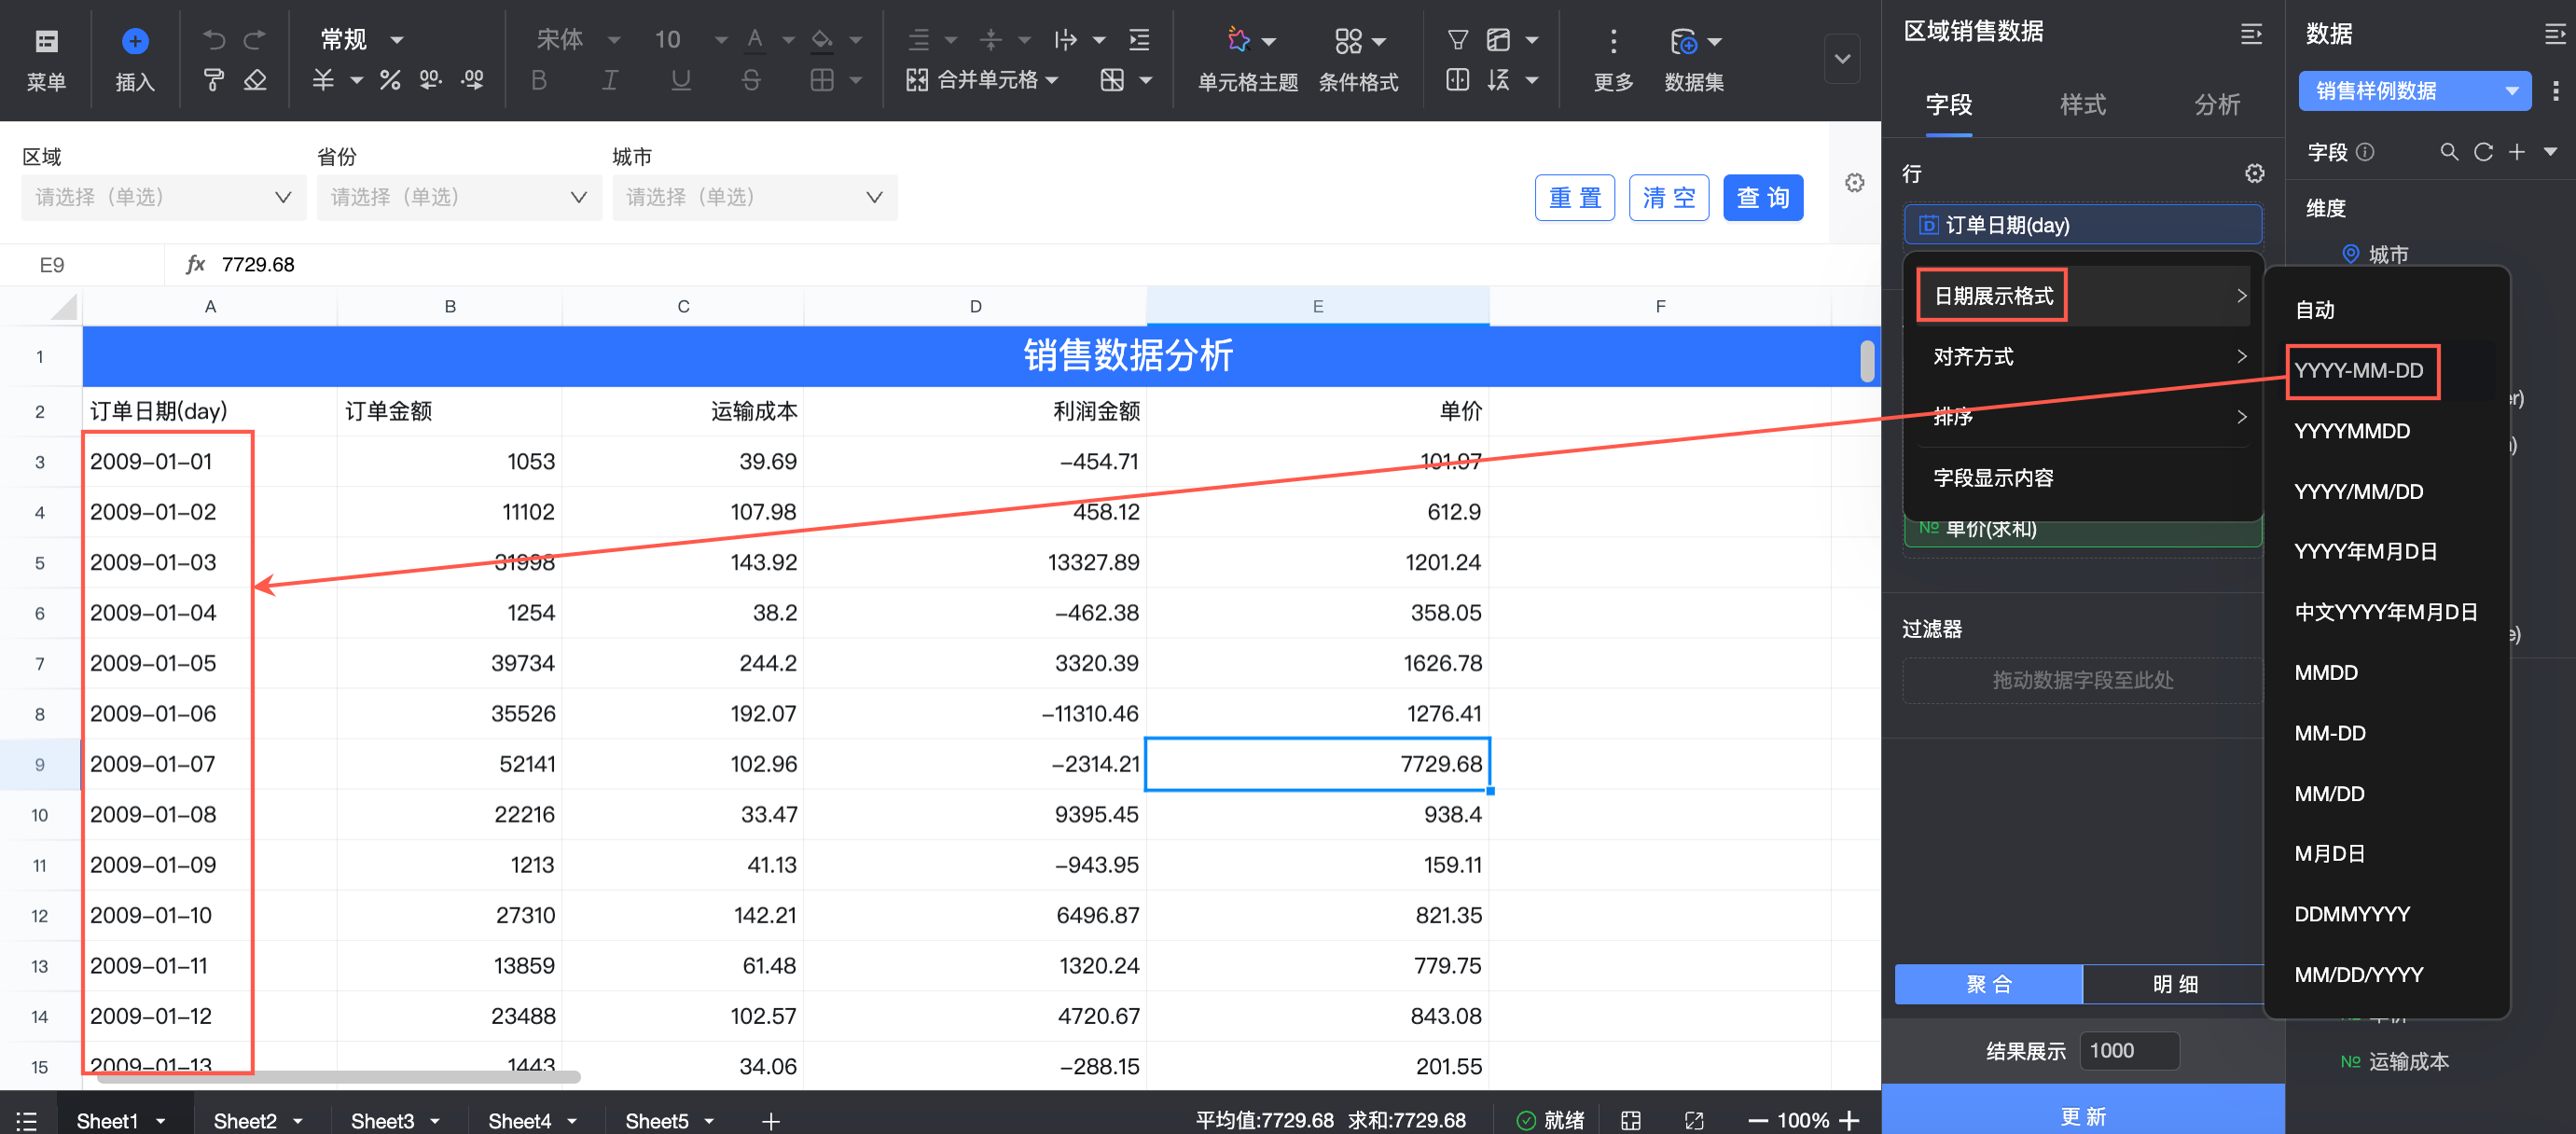Click the filter funnel icon in toolbar

(1457, 41)
